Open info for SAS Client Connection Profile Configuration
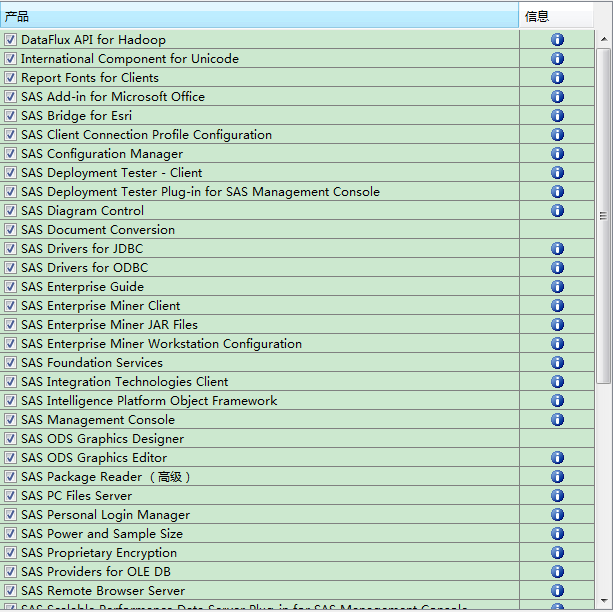The image size is (613, 612). pos(557,135)
